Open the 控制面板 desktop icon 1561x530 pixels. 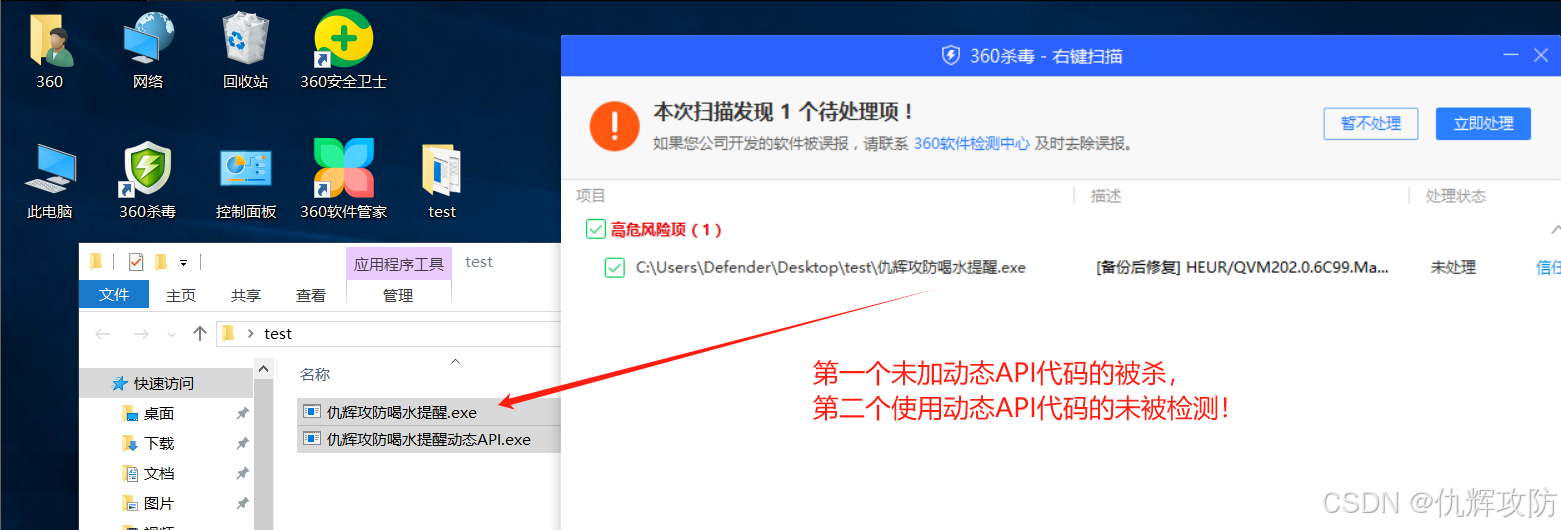[245, 182]
